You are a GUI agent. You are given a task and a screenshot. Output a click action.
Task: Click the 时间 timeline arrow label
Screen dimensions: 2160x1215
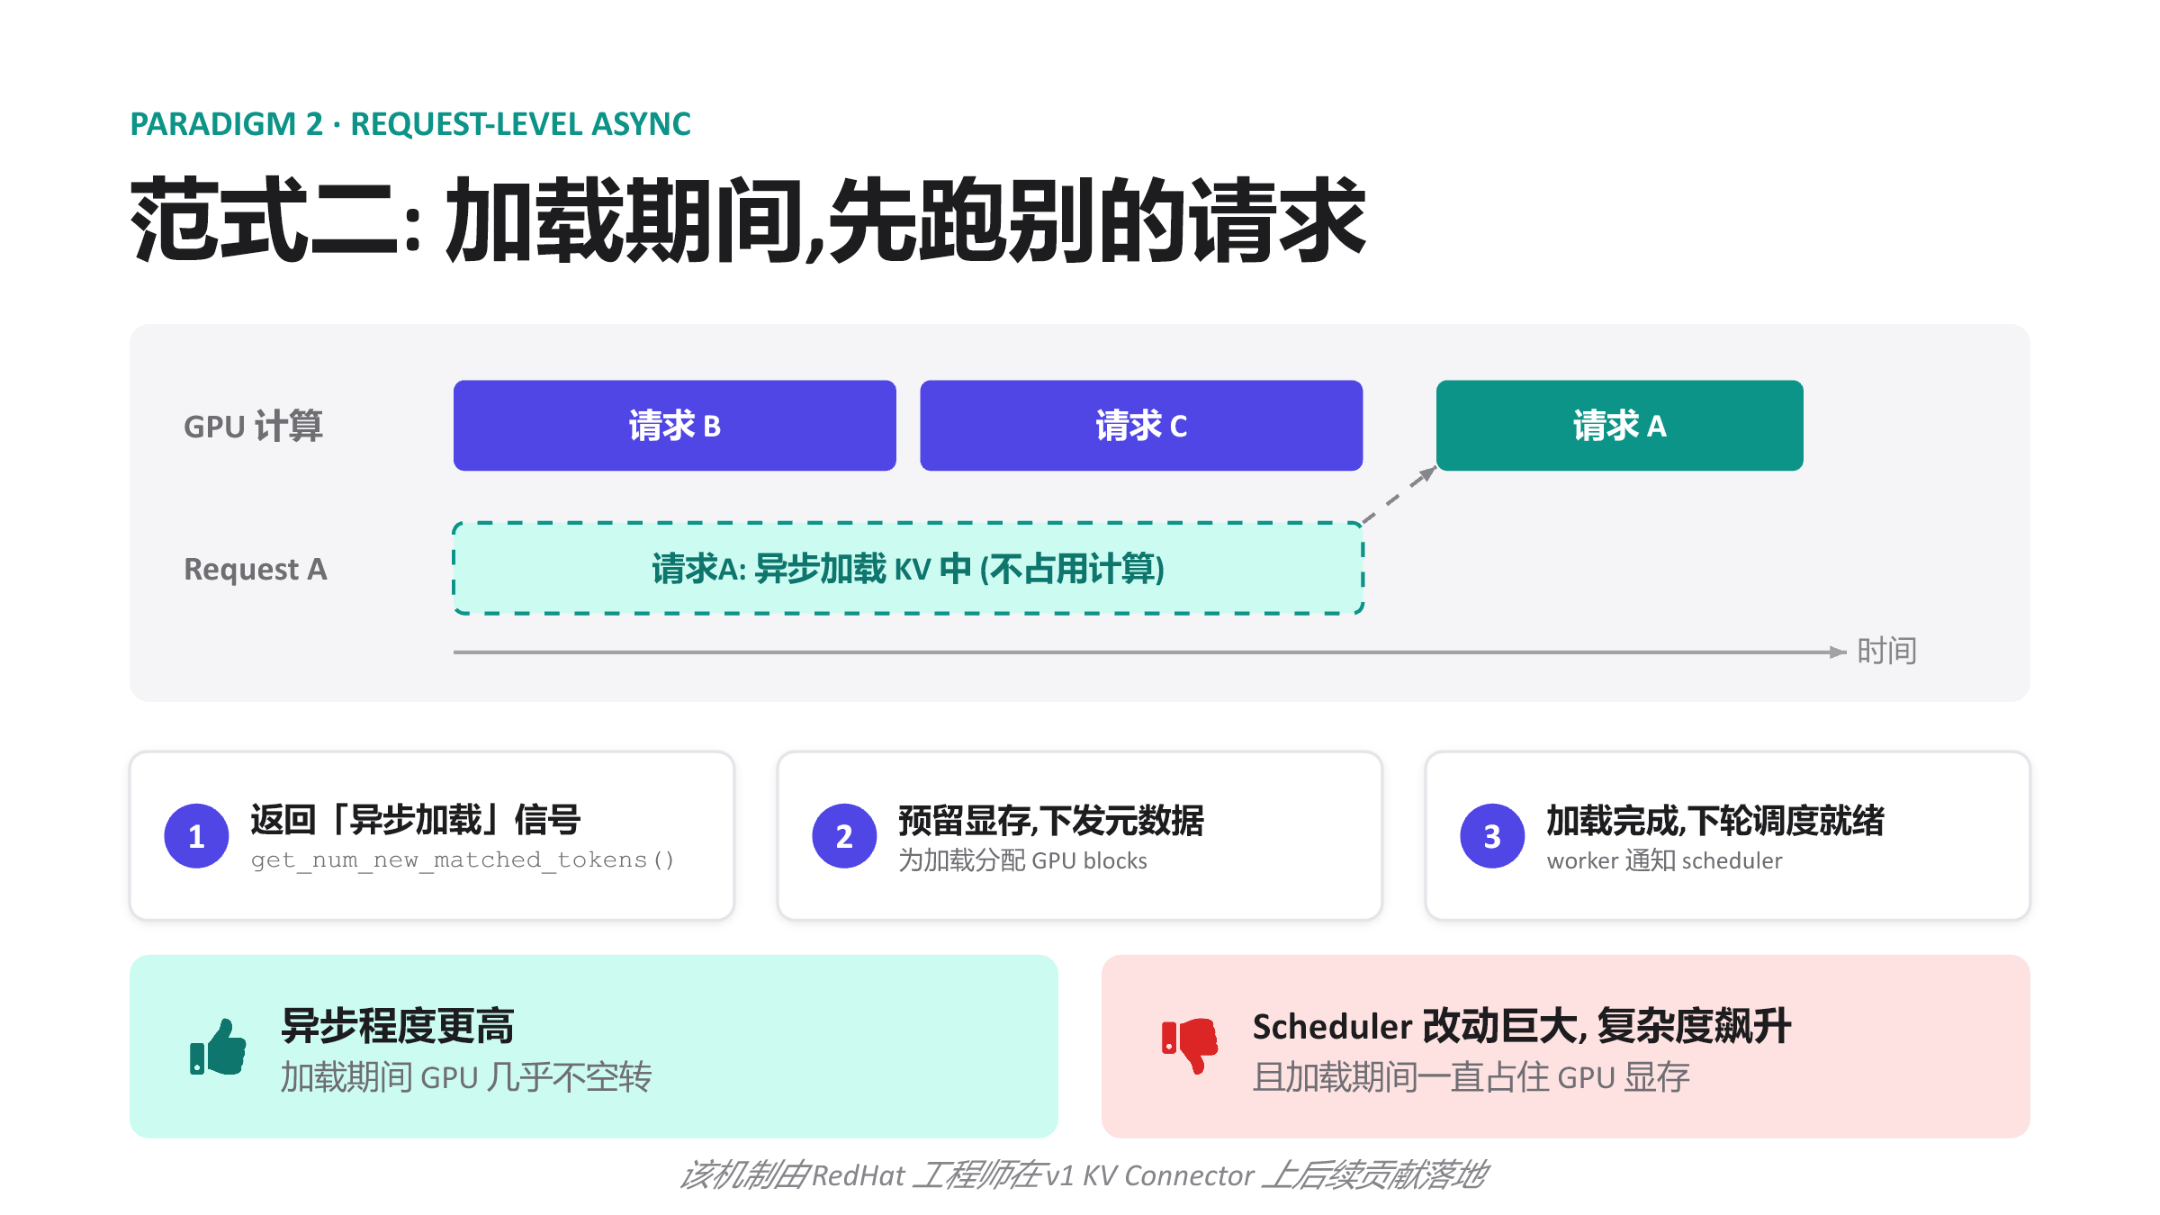(1886, 651)
